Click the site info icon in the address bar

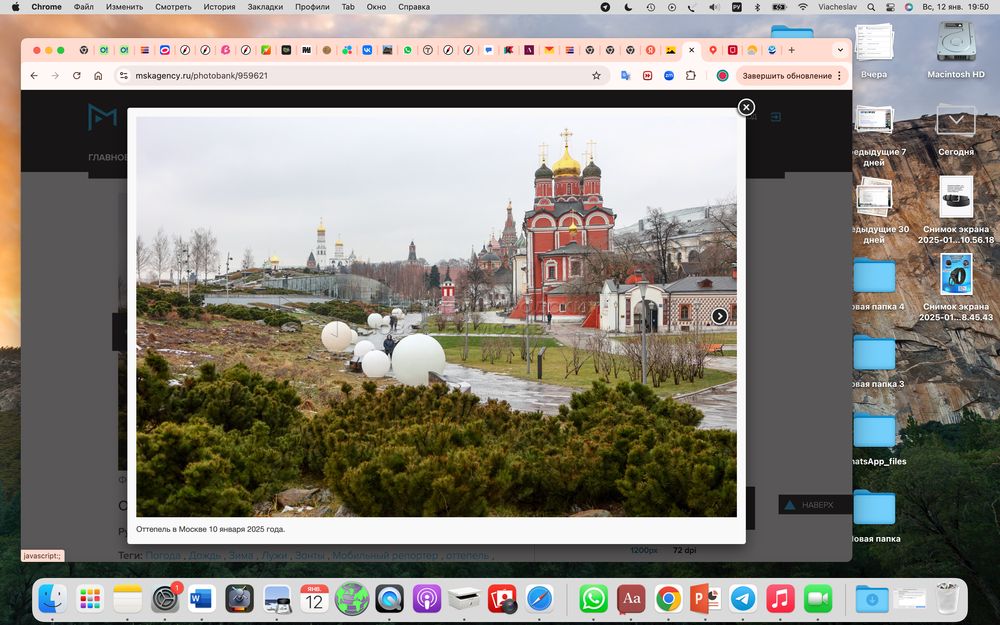(x=123, y=75)
